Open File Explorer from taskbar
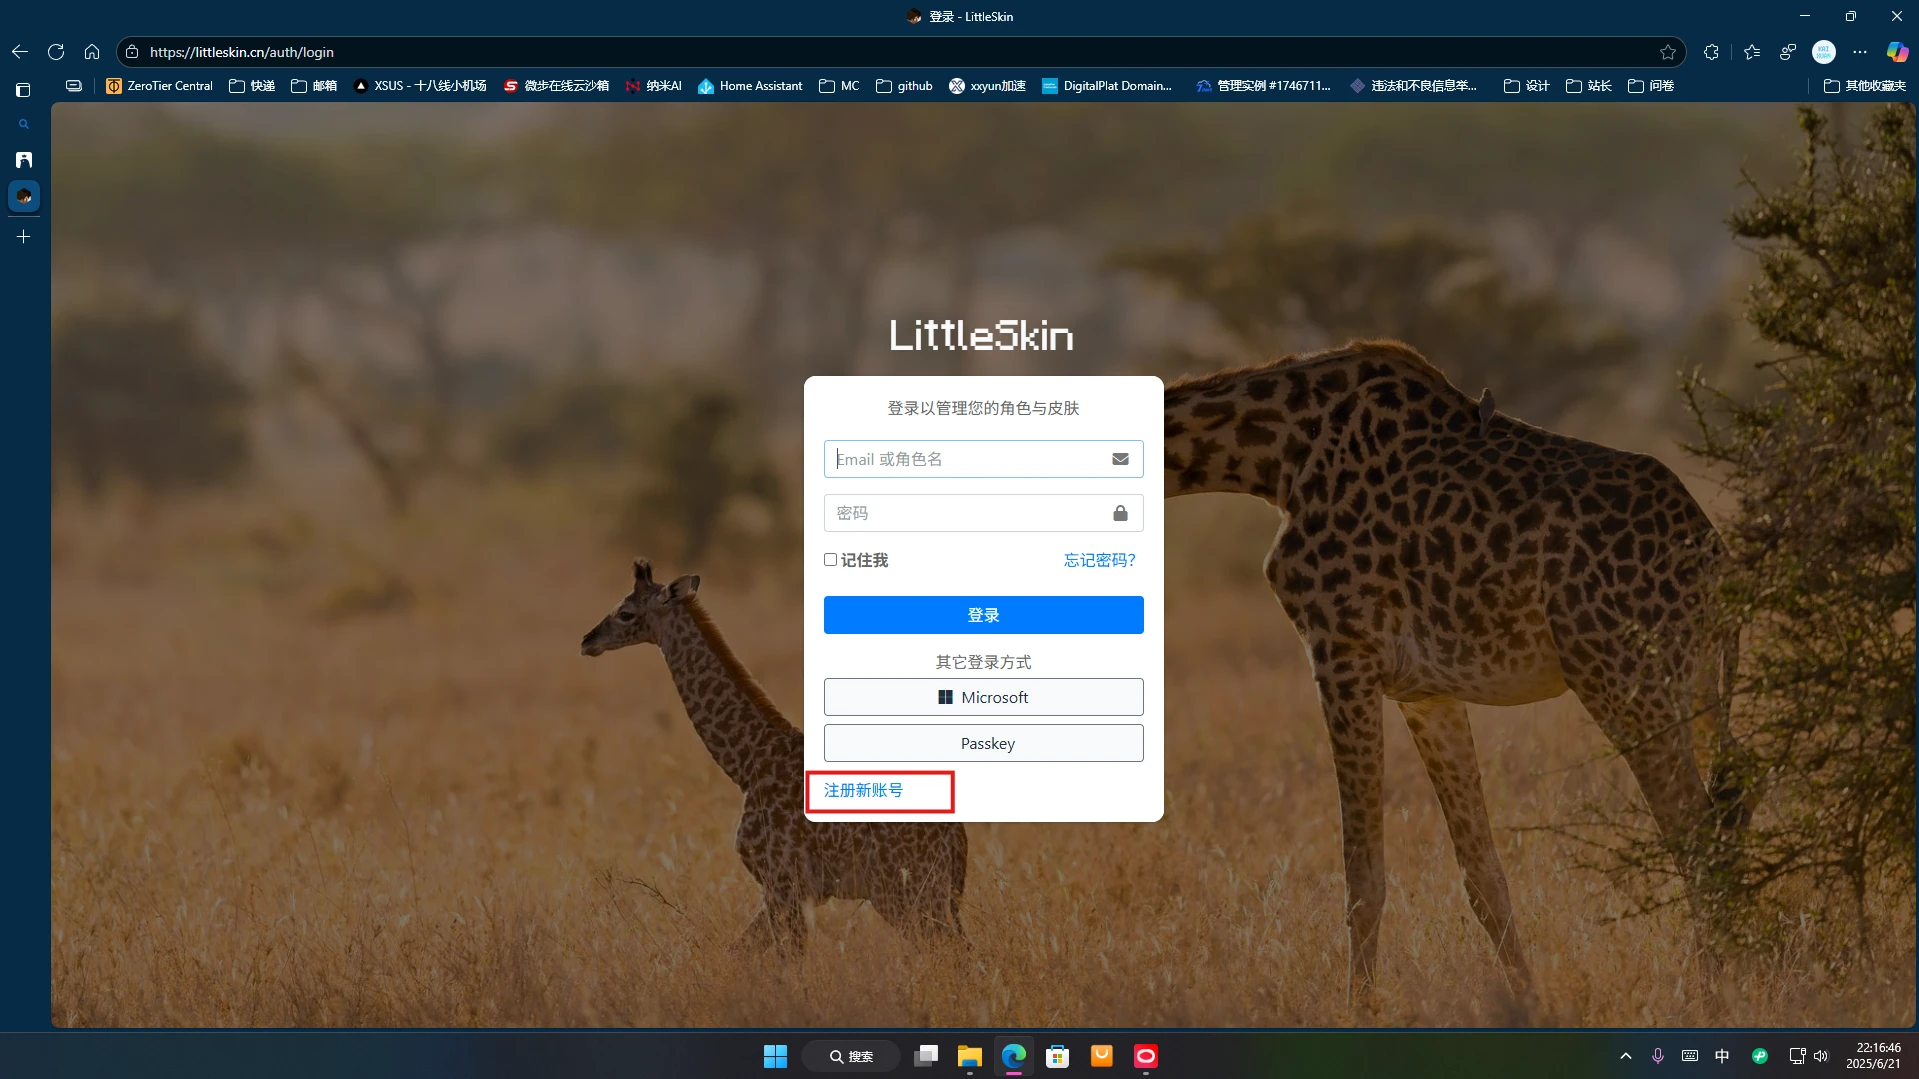 point(969,1056)
